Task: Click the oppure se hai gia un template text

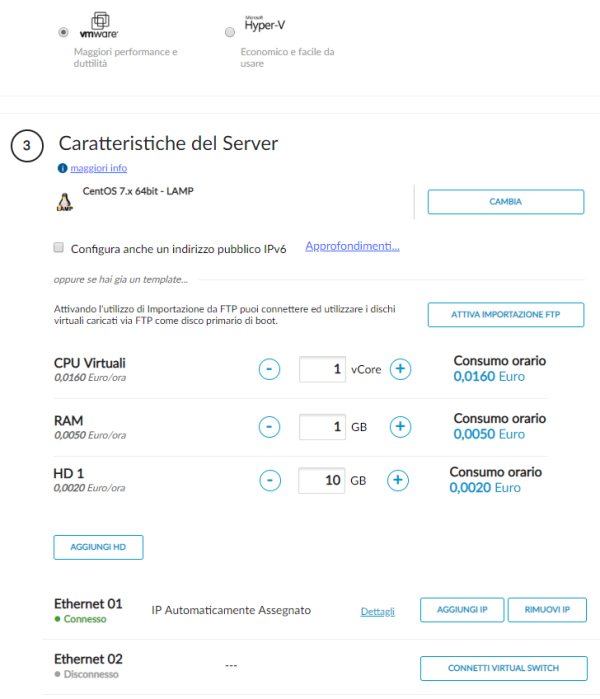Action: coord(121,280)
